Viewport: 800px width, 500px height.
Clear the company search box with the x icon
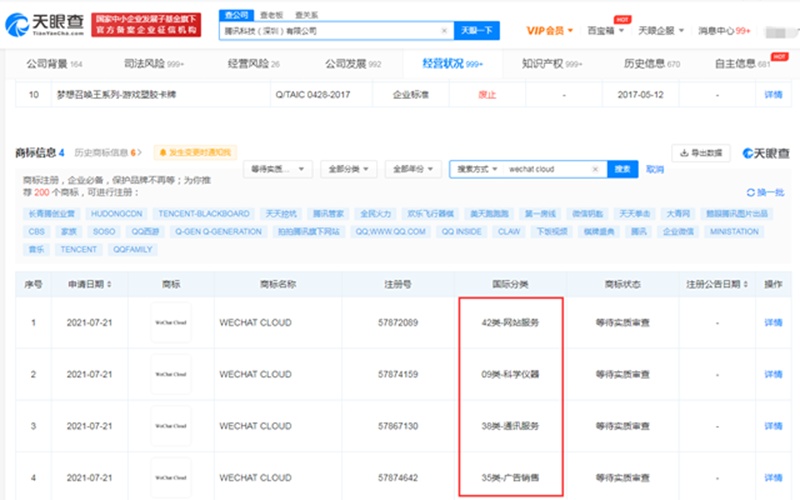(444, 31)
